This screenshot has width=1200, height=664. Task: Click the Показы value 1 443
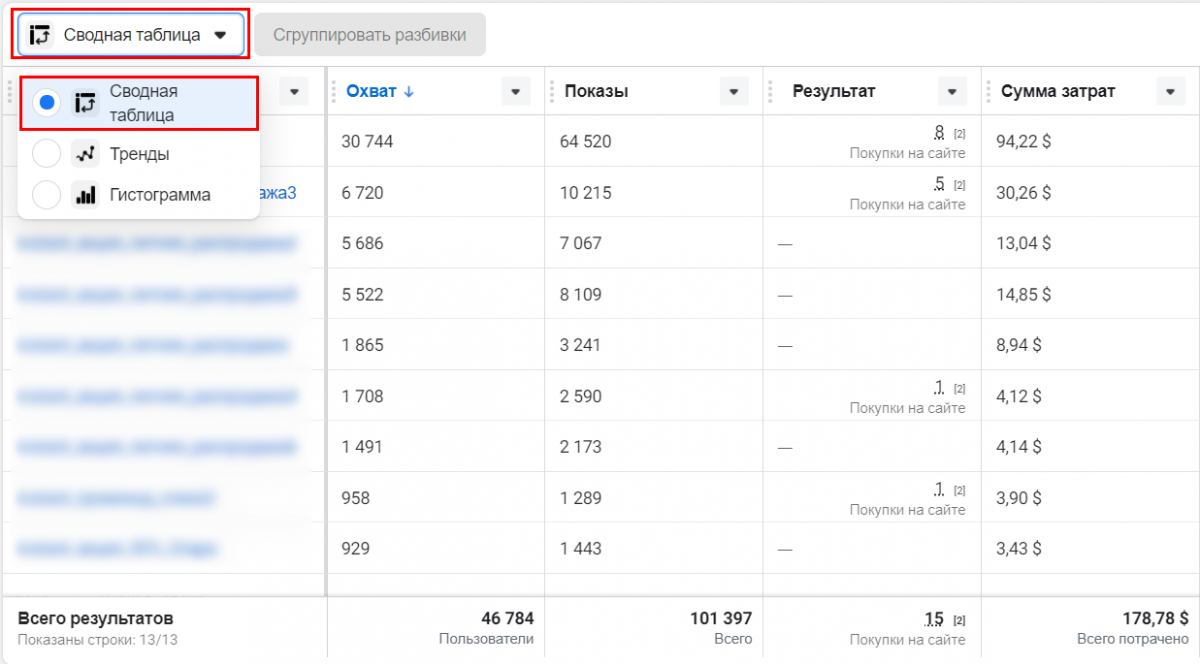click(x=581, y=548)
